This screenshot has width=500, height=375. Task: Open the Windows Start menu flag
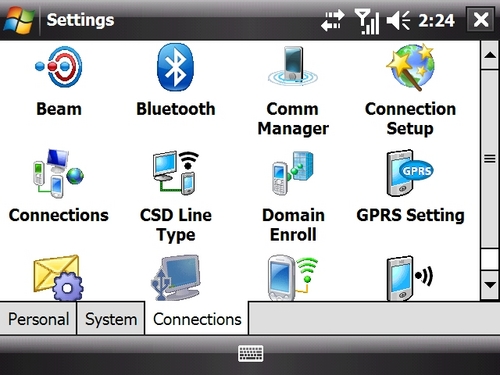pyautogui.click(x=19, y=20)
